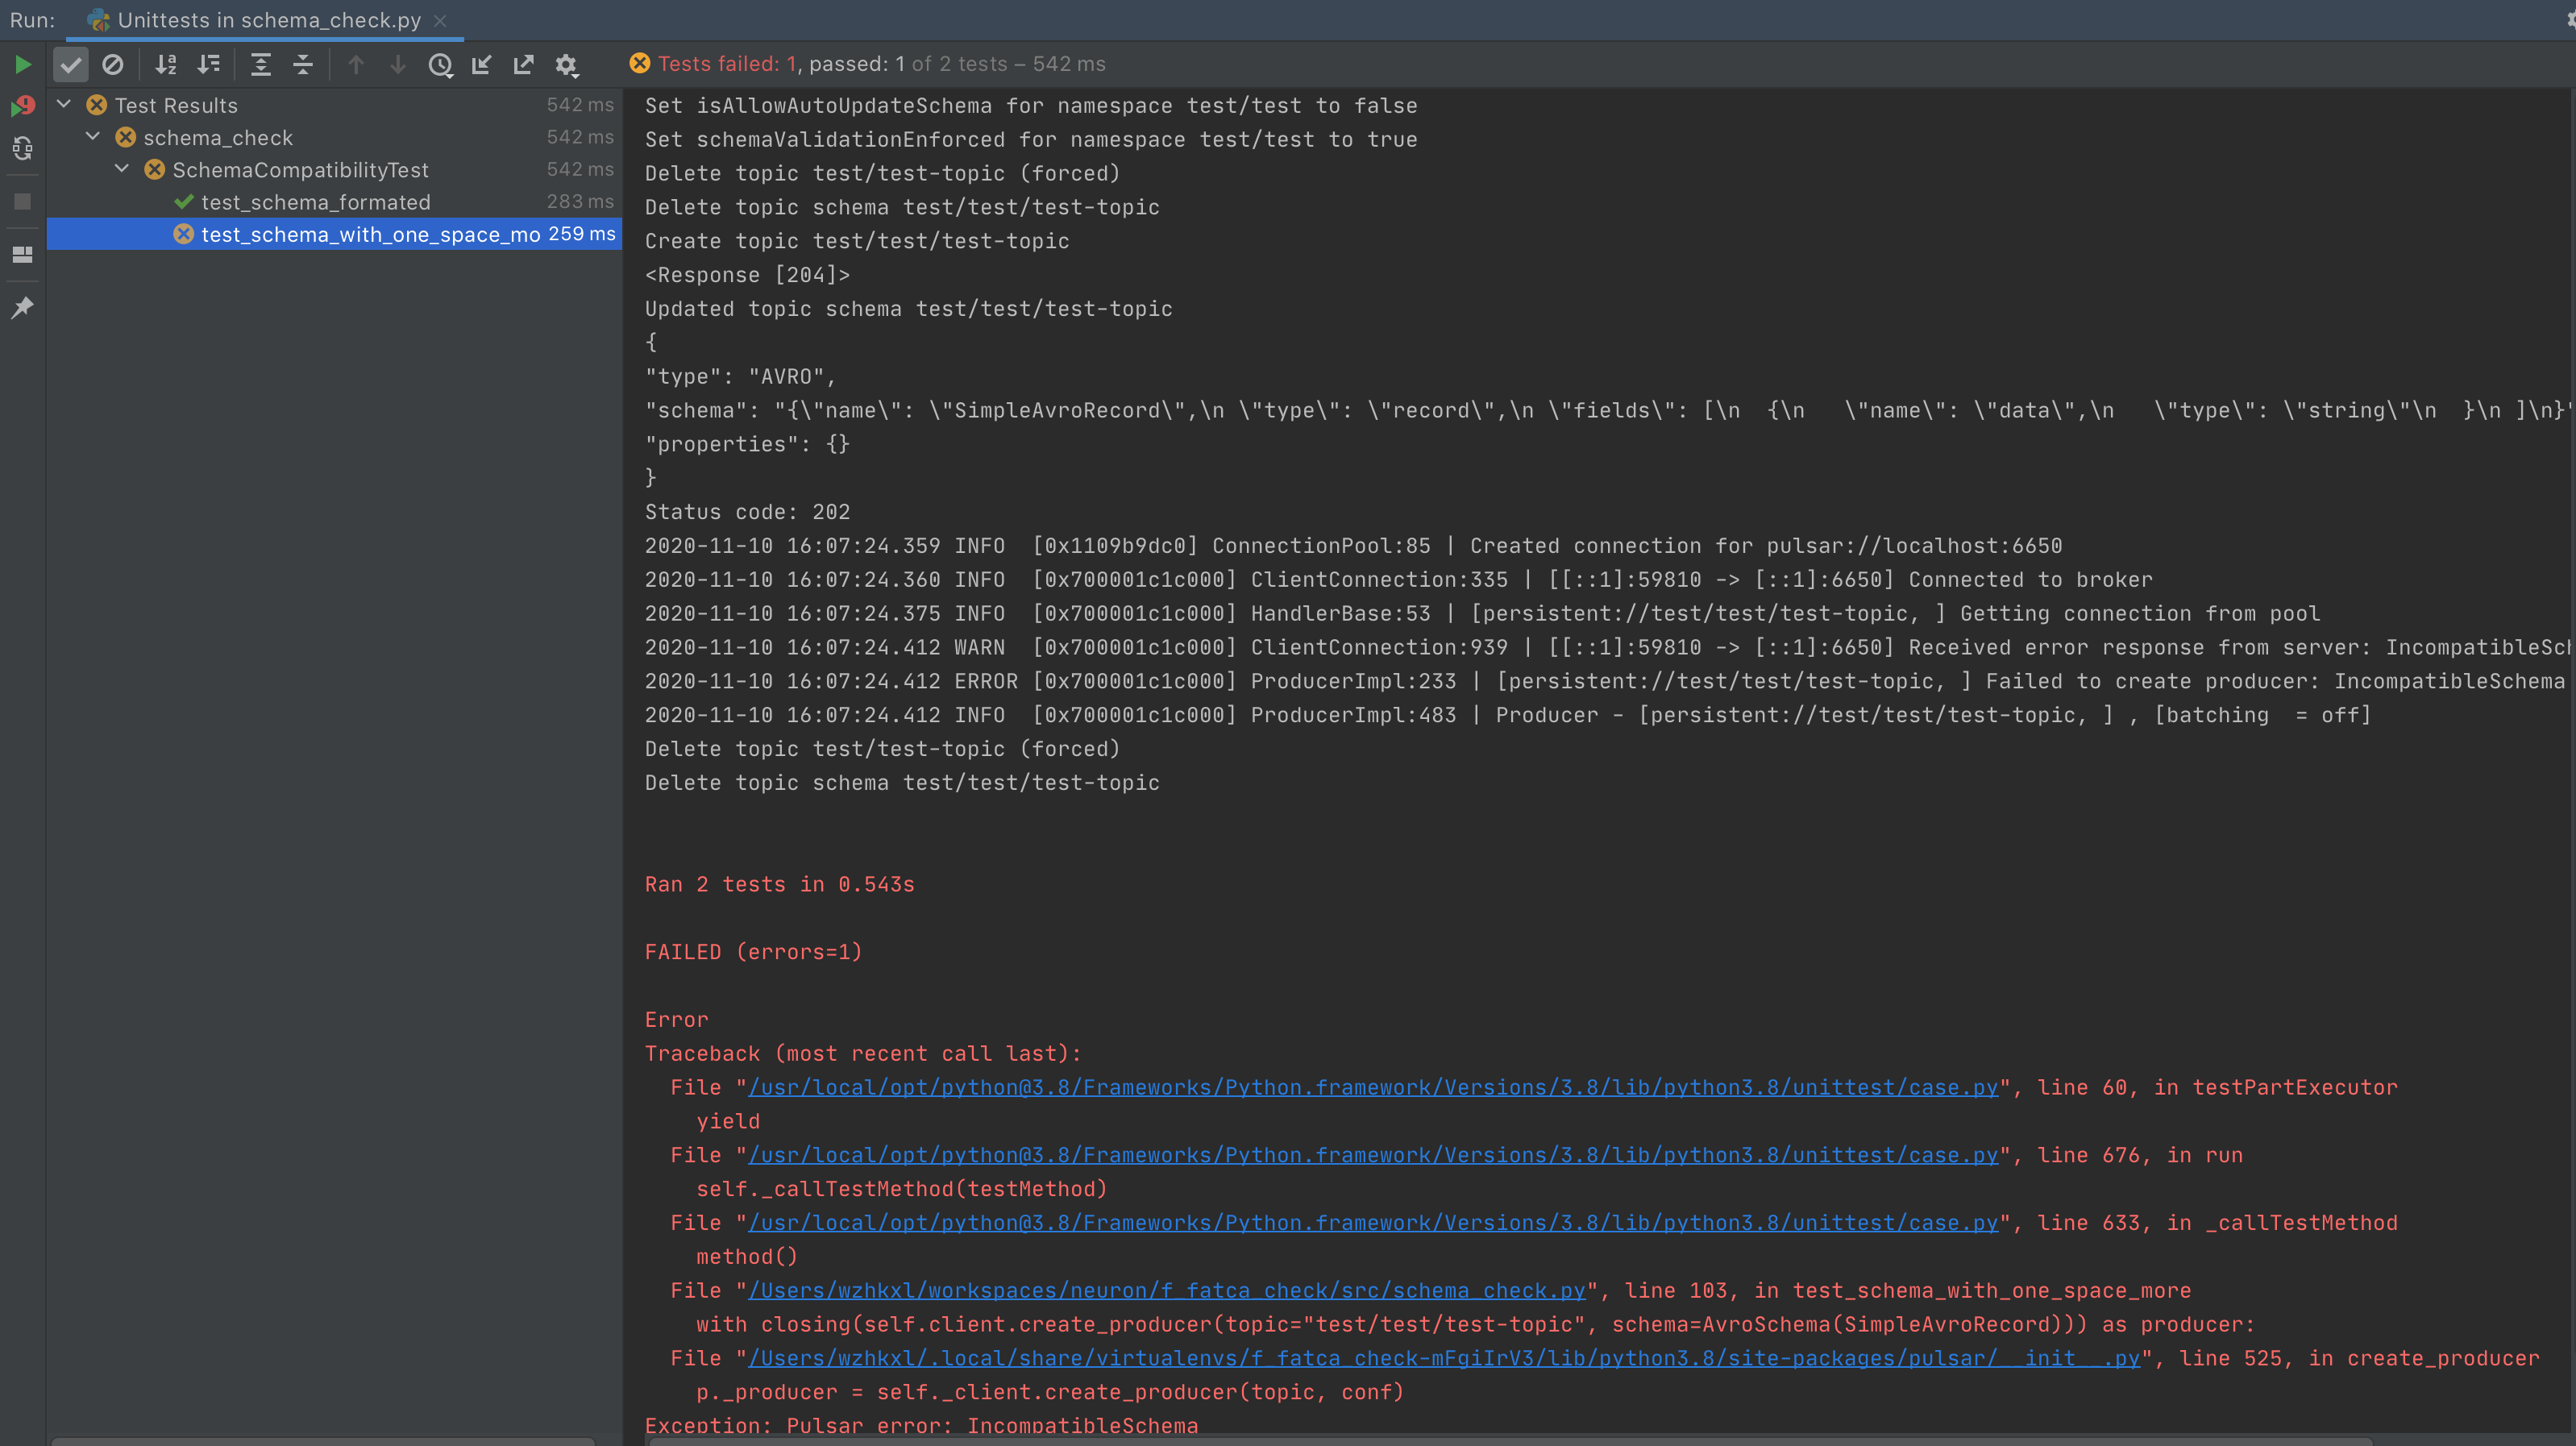The width and height of the screenshot is (2576, 1446).
Task: Jump to the next failed test
Action: [x=398, y=64]
